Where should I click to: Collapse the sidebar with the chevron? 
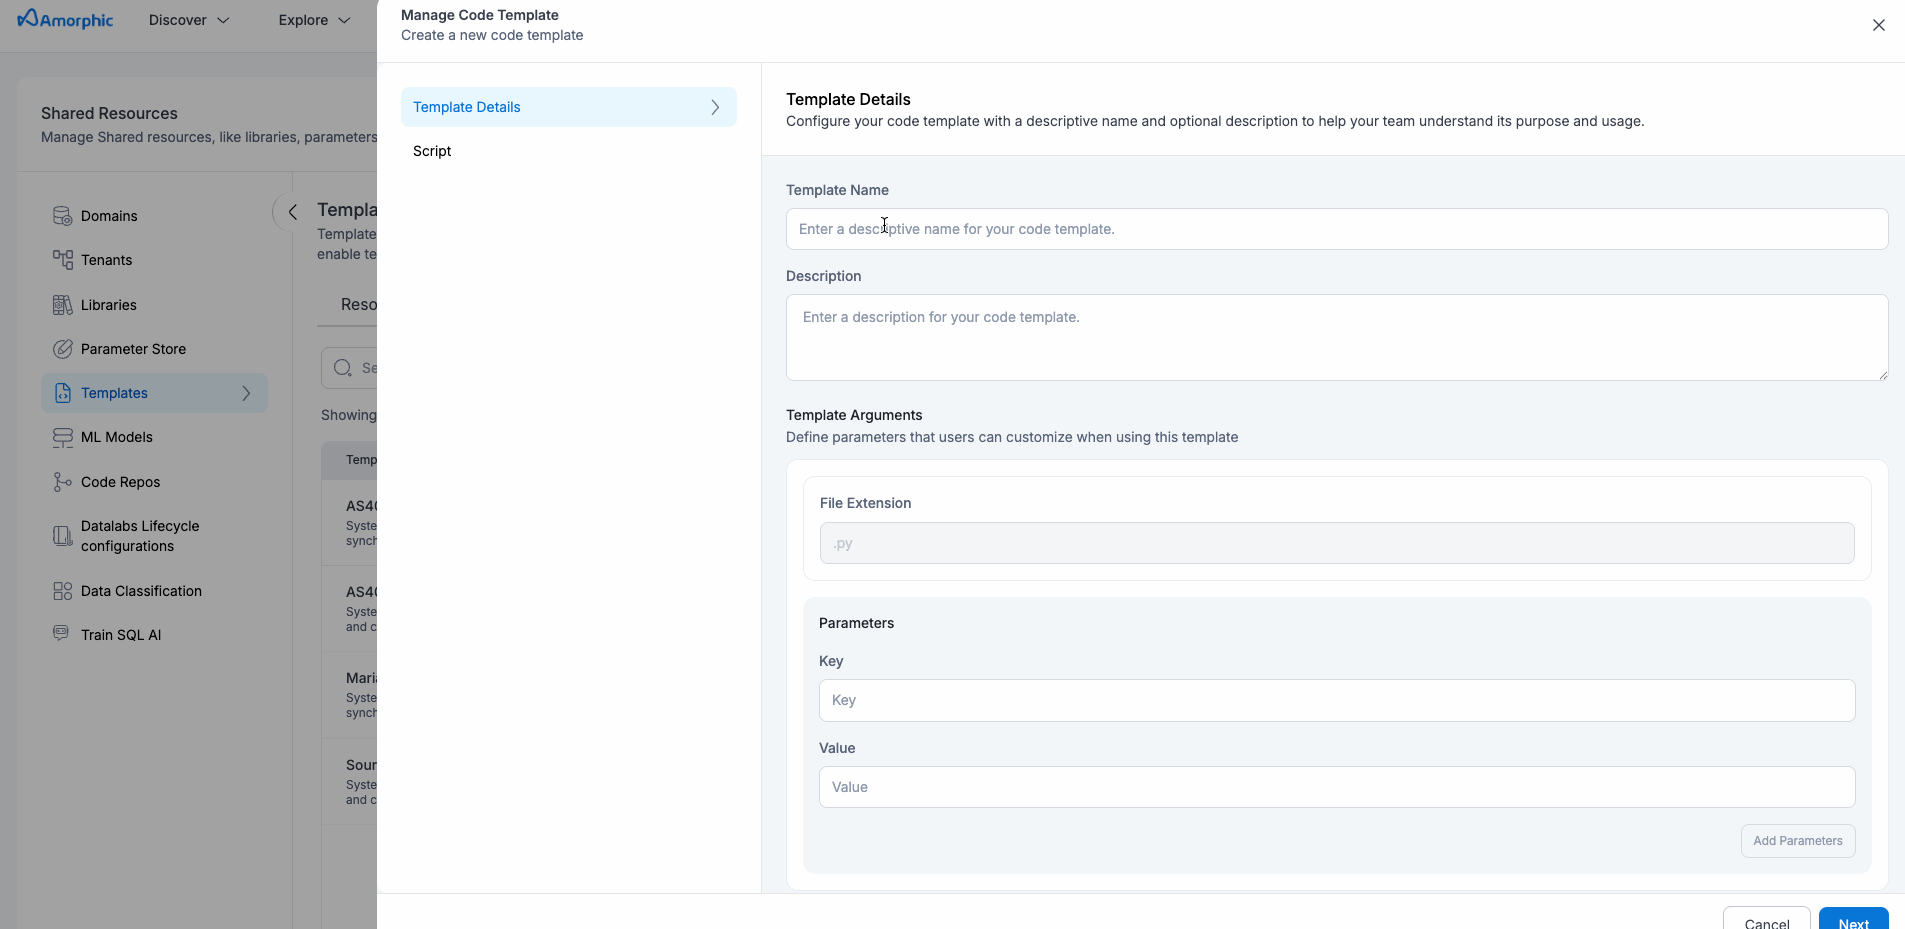[x=292, y=212]
